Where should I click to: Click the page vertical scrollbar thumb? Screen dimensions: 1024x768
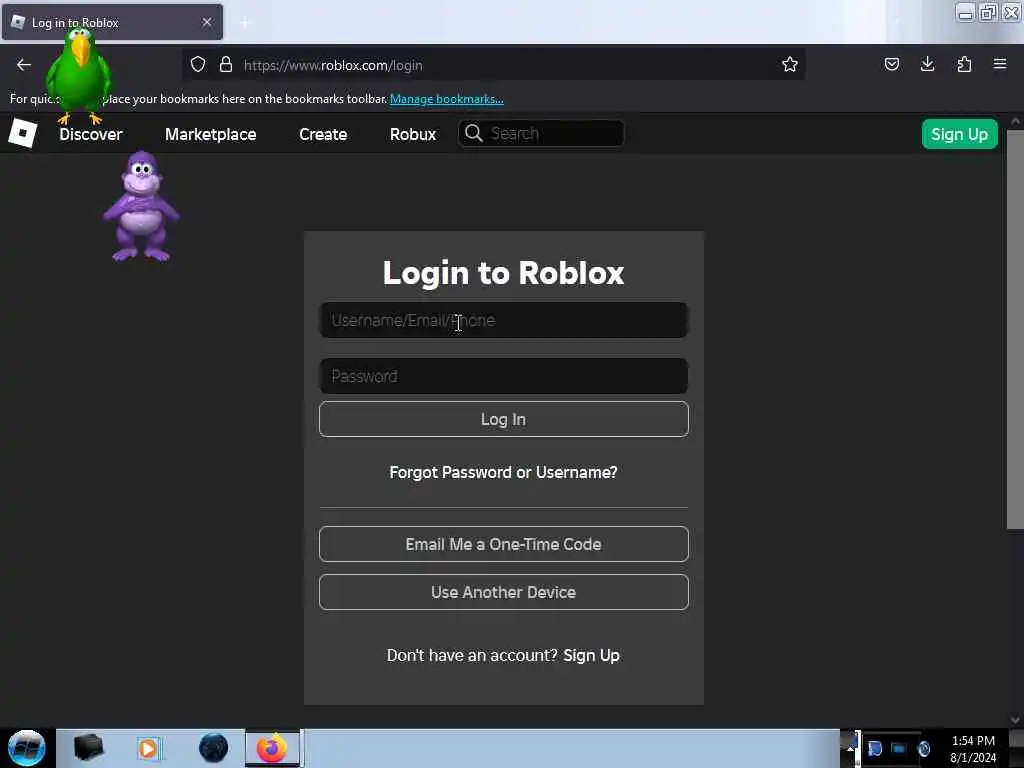coord(1015,330)
